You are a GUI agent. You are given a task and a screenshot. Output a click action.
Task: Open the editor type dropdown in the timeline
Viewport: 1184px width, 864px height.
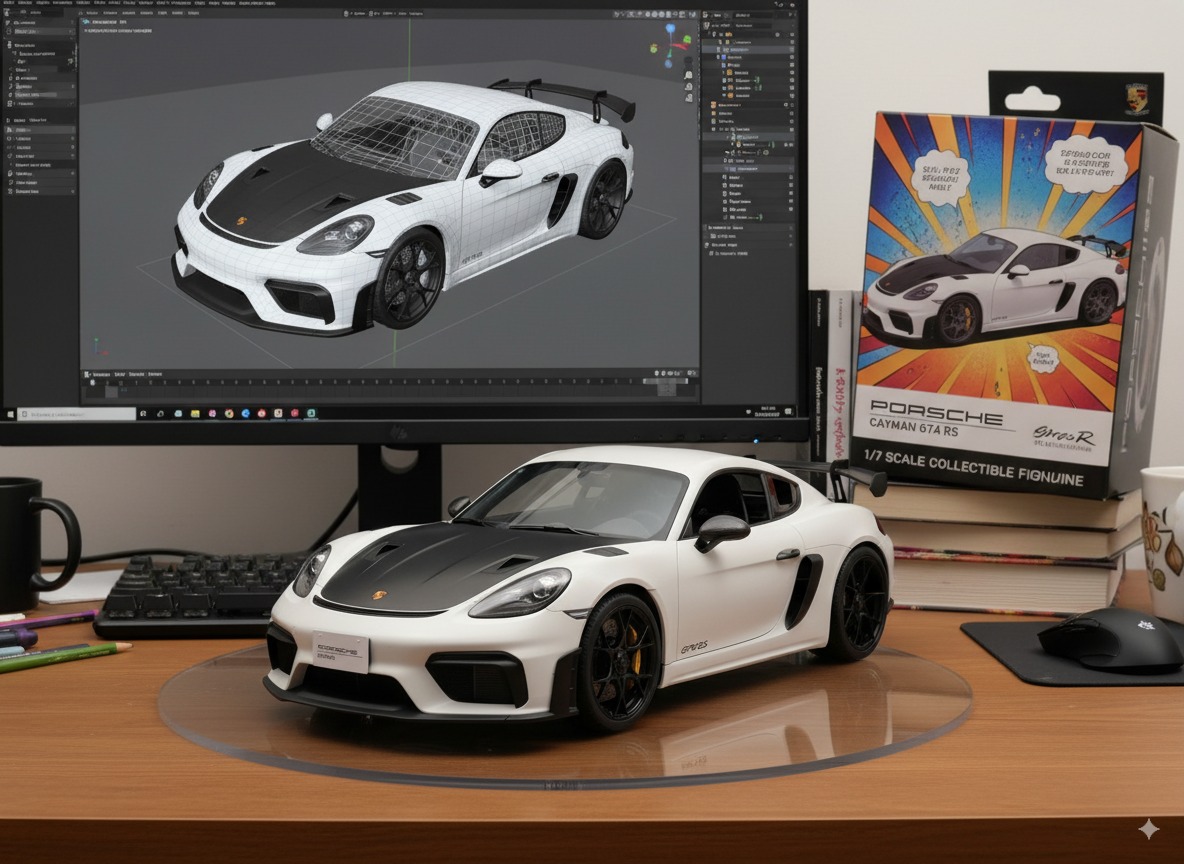pyautogui.click(x=87, y=374)
